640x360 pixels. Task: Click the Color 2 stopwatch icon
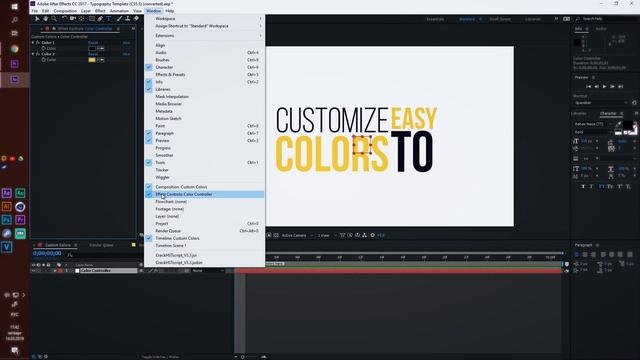click(43, 60)
